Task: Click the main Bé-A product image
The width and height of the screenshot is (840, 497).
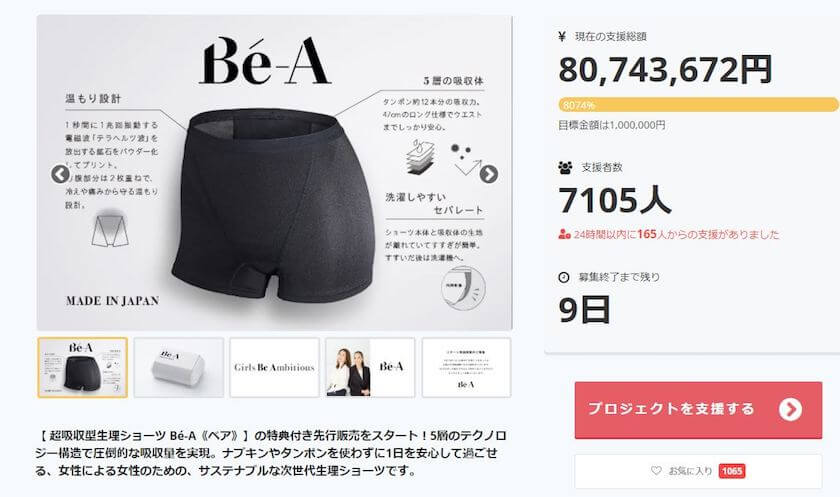Action: coord(274,172)
